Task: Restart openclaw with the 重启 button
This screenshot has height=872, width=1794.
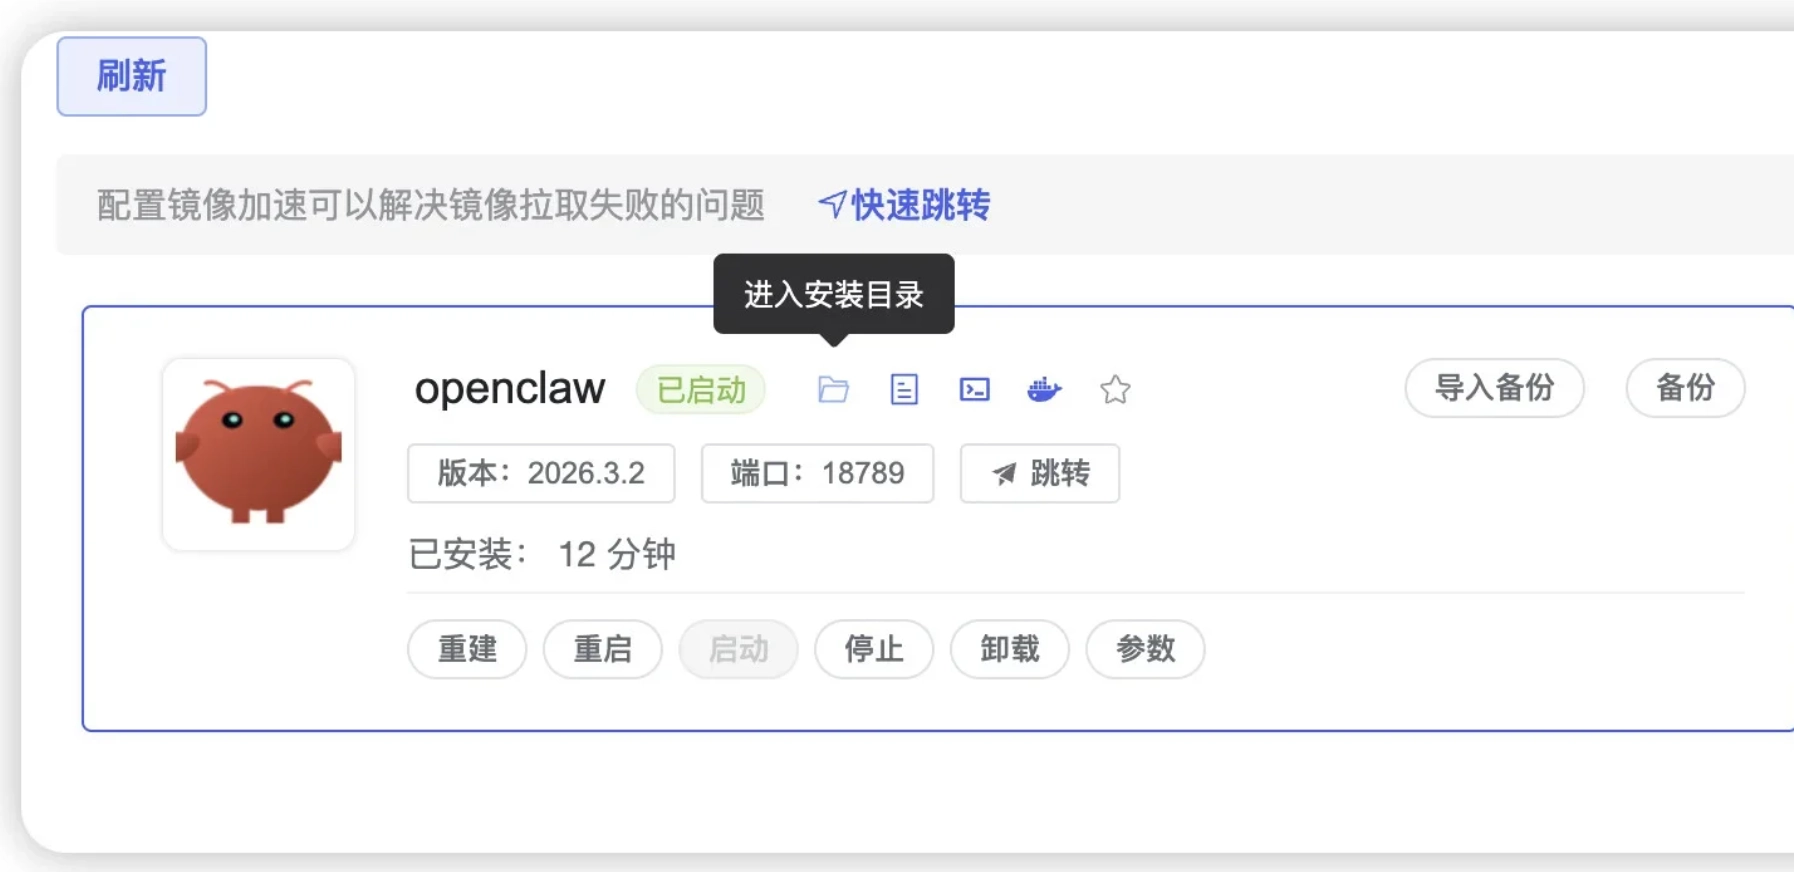Action: pos(602,649)
